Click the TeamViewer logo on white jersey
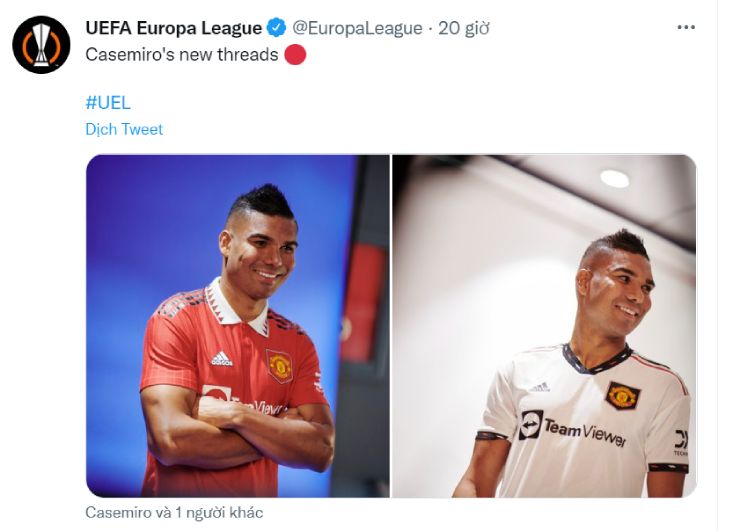740x531 pixels. pyautogui.click(x=572, y=429)
